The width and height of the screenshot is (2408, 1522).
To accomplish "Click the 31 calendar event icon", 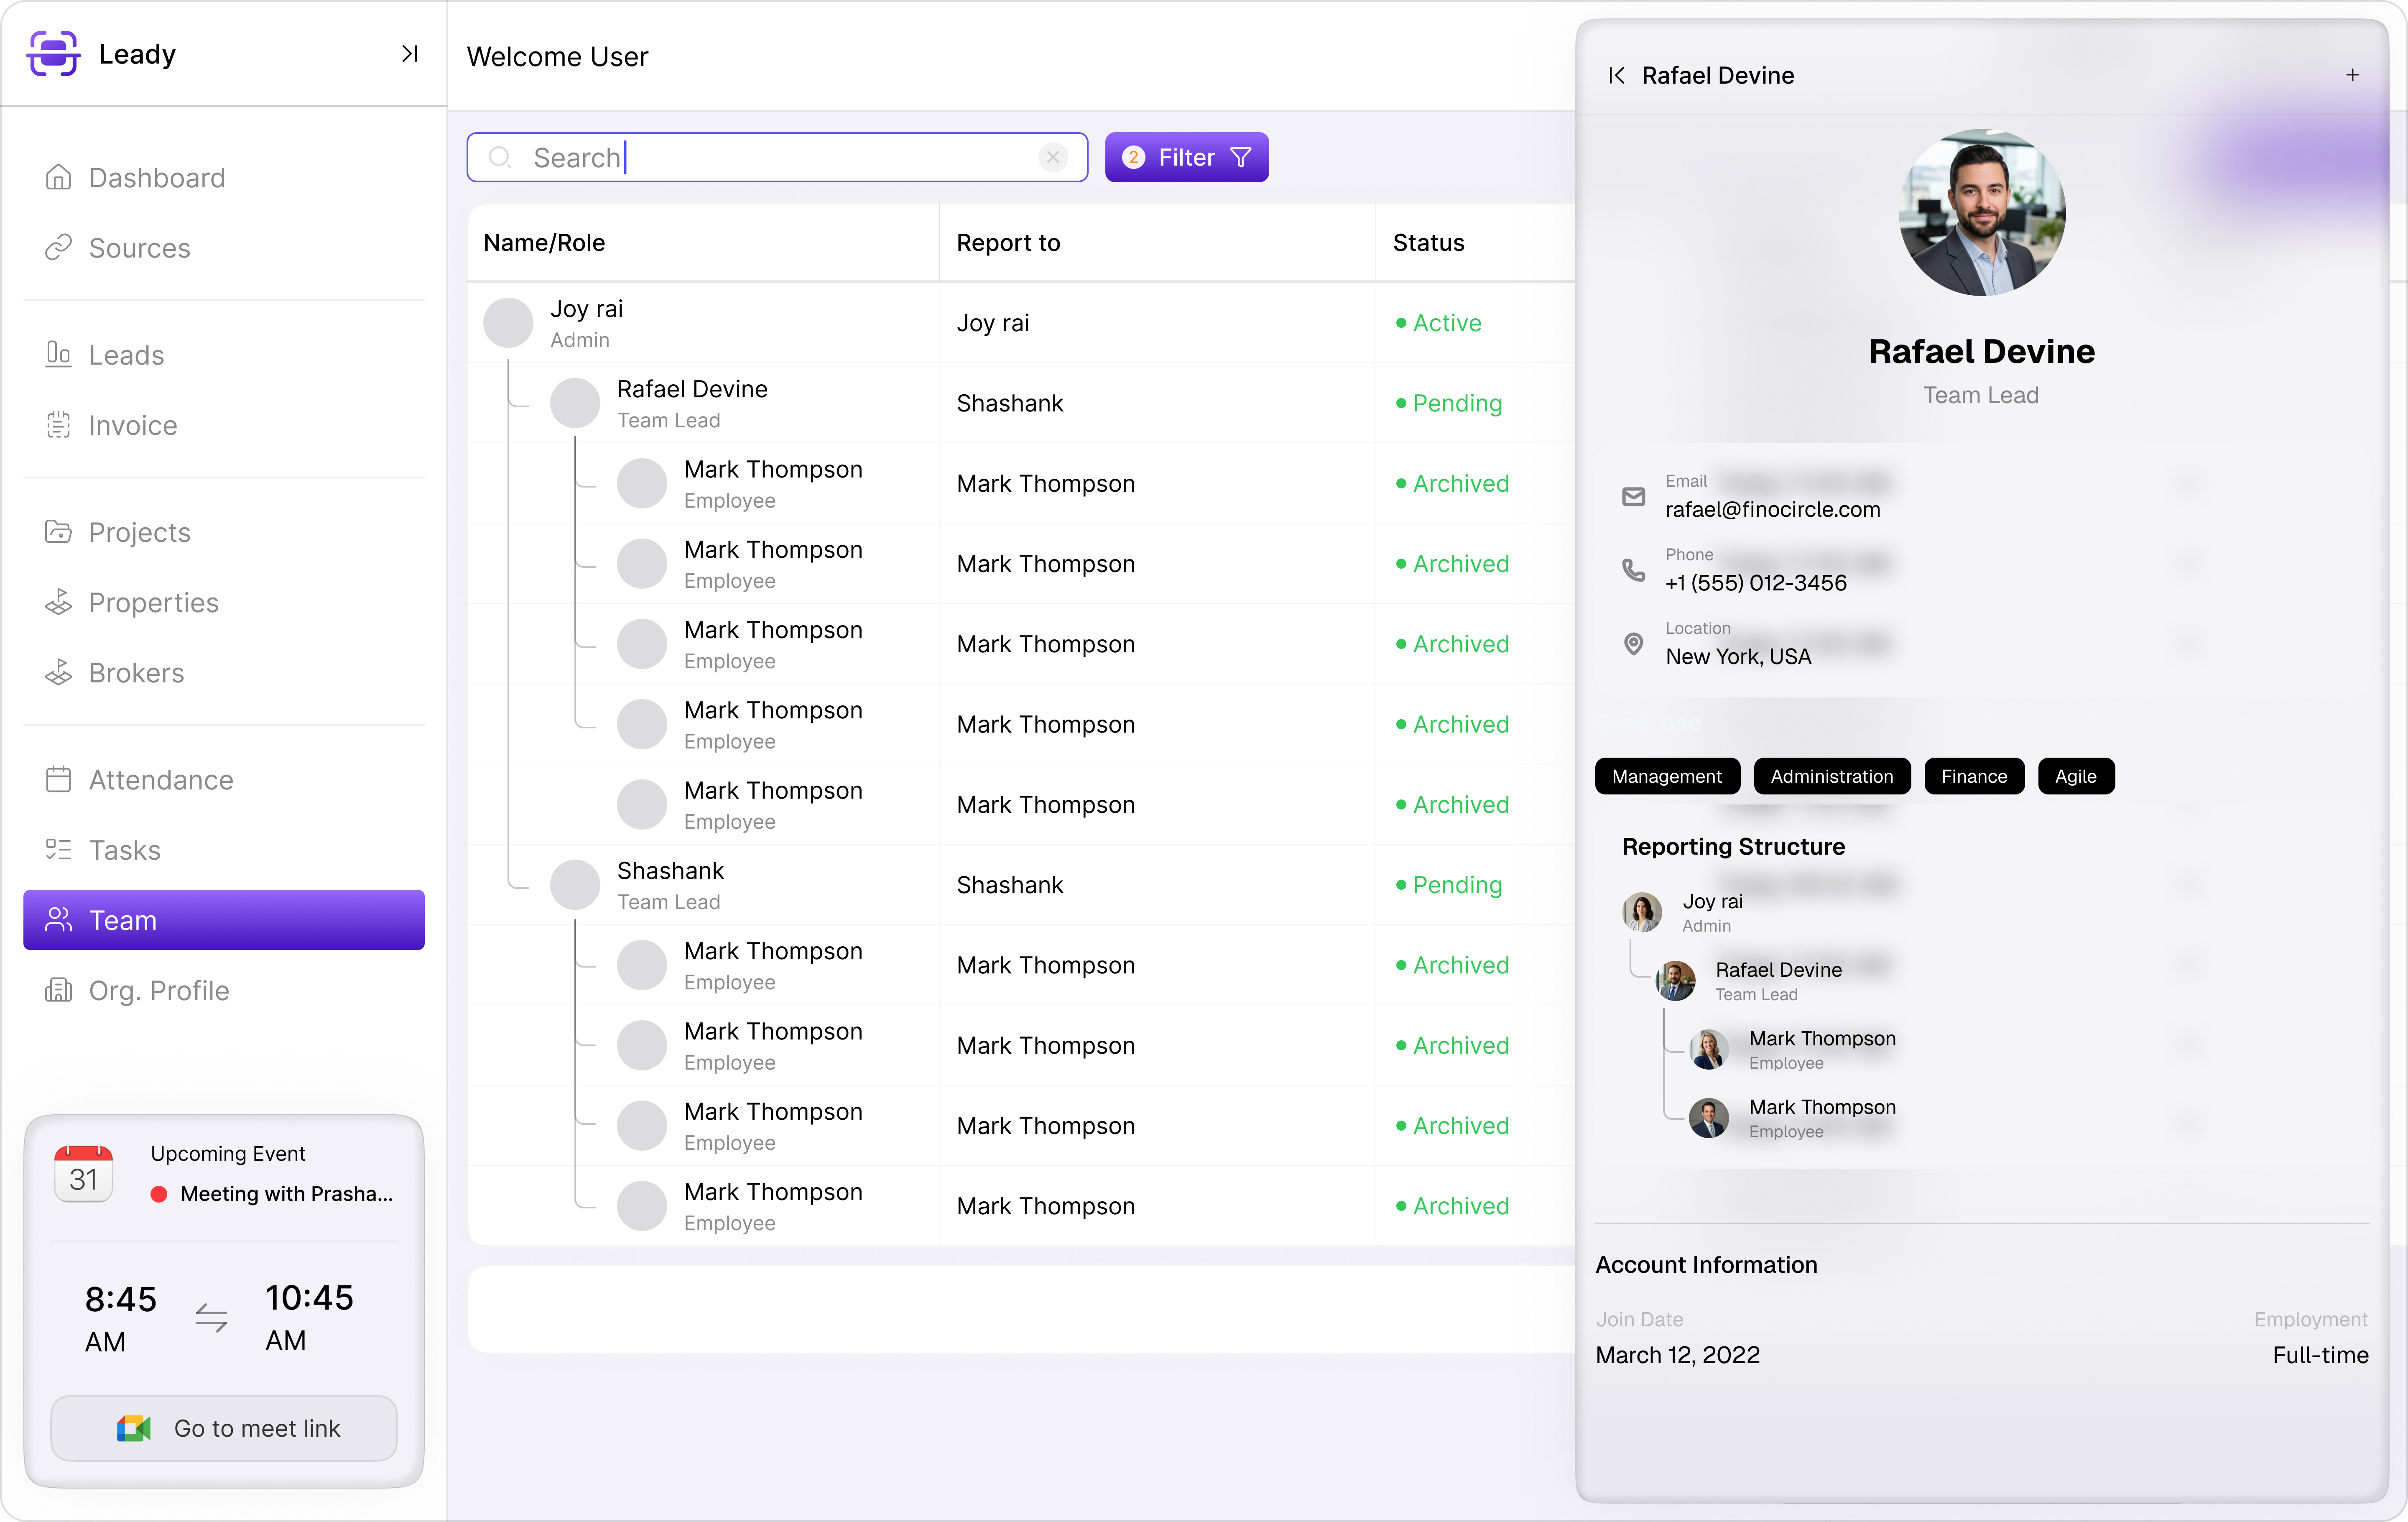I will (83, 1174).
